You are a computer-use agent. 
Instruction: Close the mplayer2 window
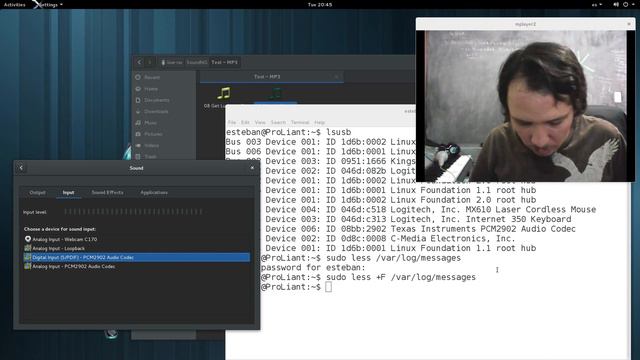pos(629,24)
